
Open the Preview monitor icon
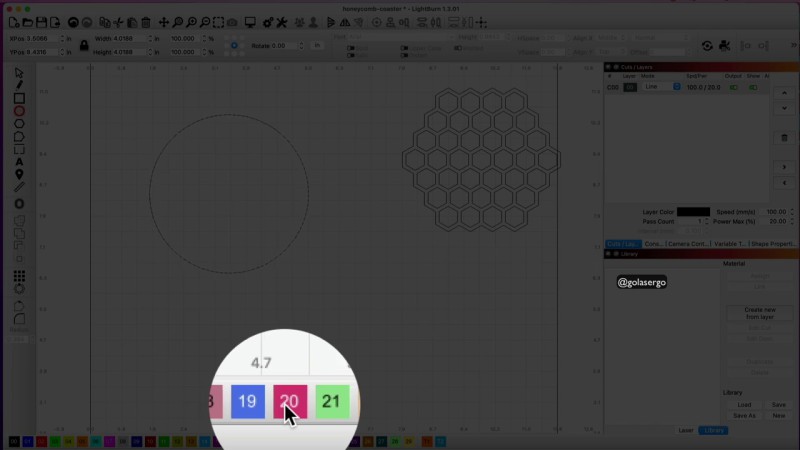[250, 22]
